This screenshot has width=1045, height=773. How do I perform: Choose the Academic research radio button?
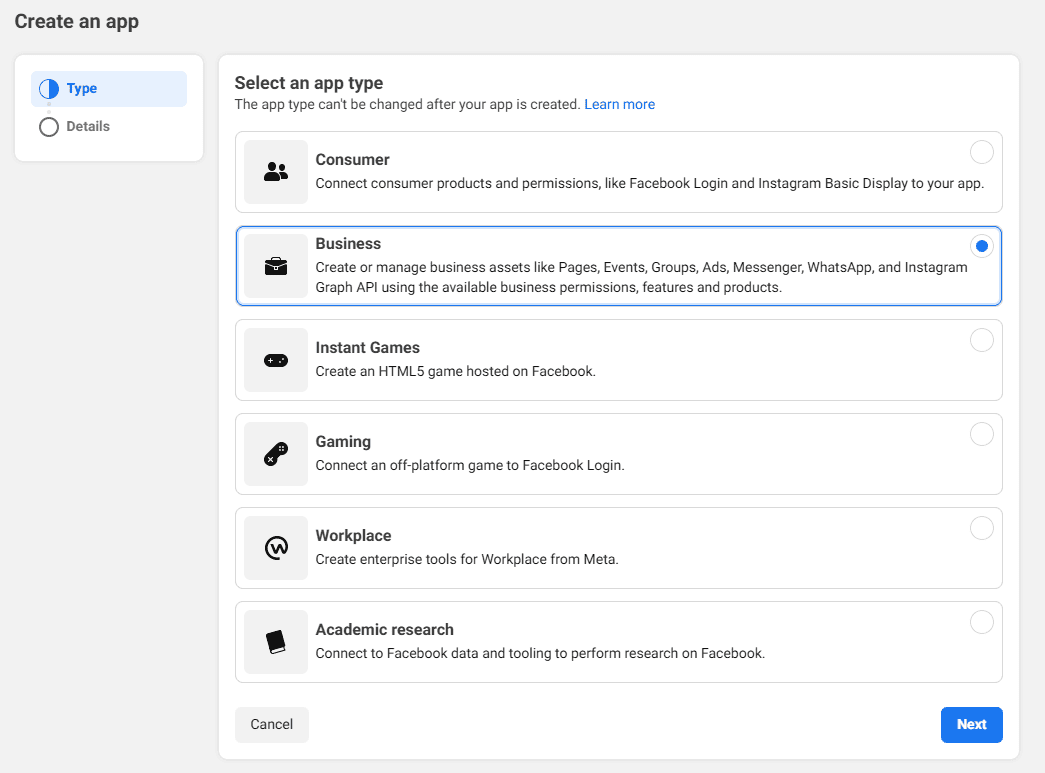click(x=981, y=622)
